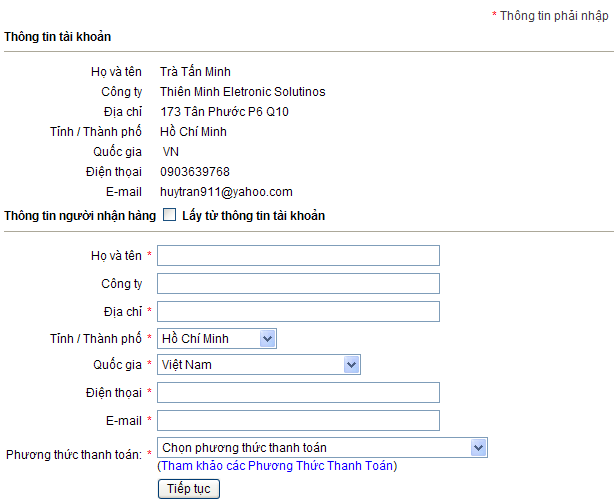This screenshot has width=614, height=503.
Task: Expand the 'Quốc gia' dropdown showing Việt Nam
Action: pos(258,365)
